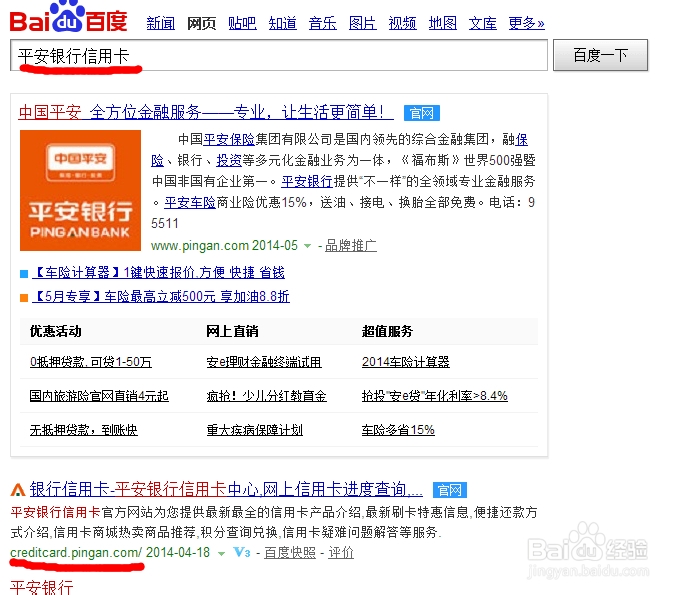Open 无抵押贷款,到账快 link

click(x=84, y=430)
